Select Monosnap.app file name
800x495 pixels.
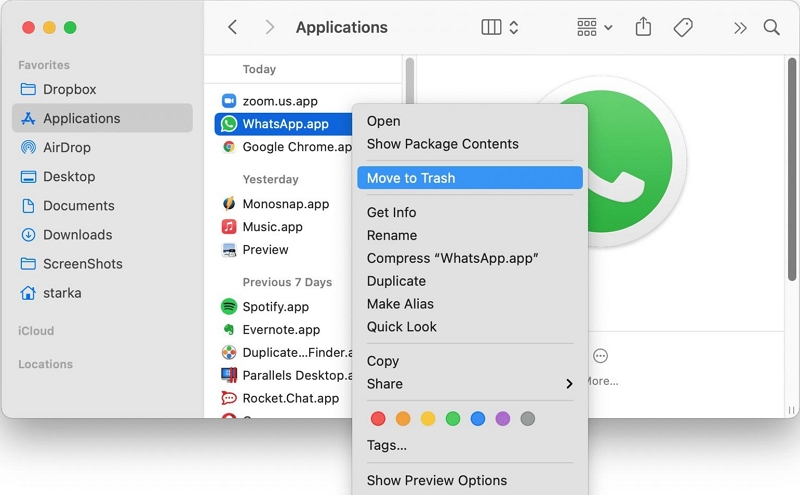(x=286, y=204)
